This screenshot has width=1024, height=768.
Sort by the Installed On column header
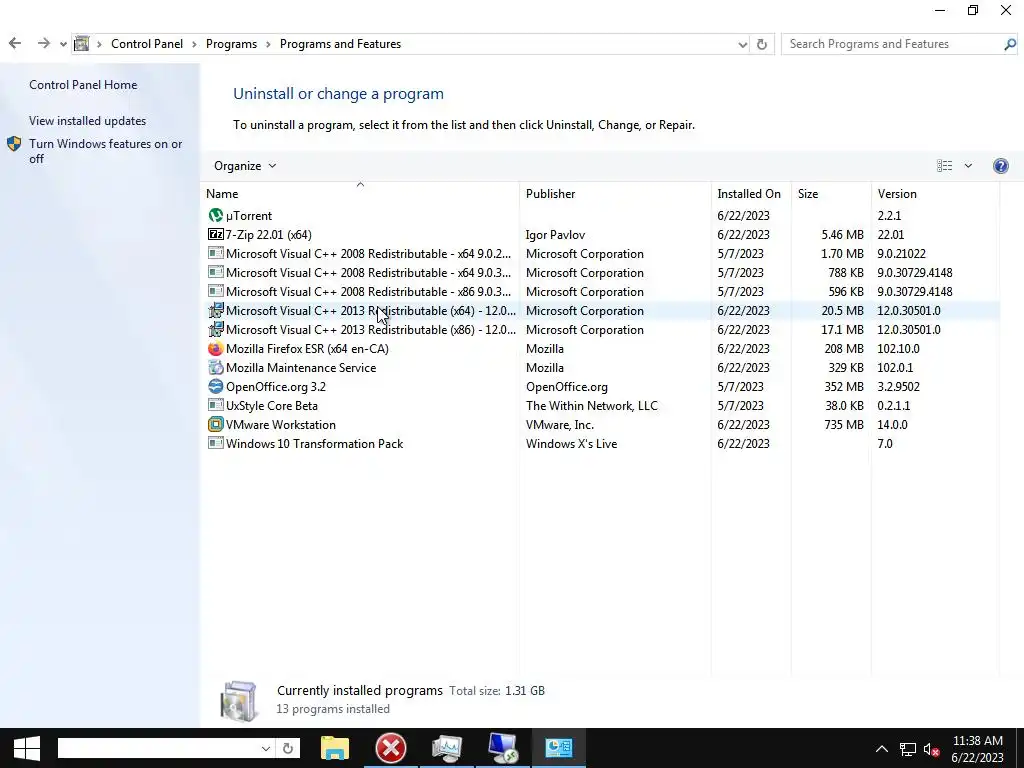[x=751, y=194]
